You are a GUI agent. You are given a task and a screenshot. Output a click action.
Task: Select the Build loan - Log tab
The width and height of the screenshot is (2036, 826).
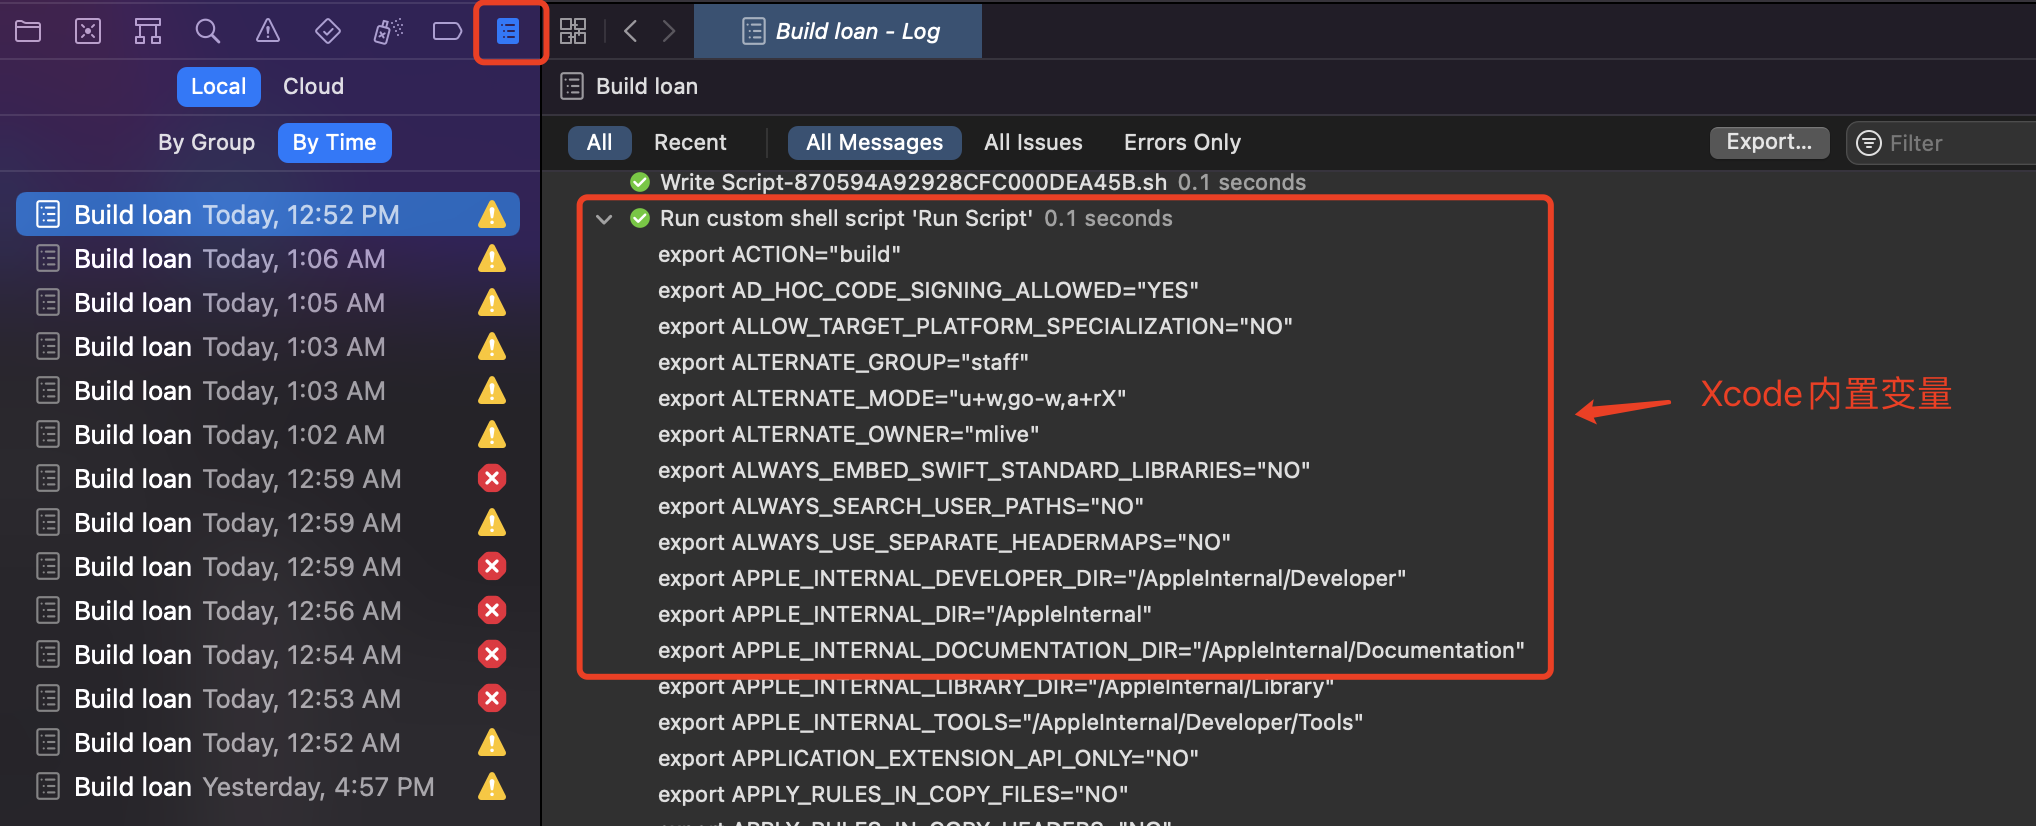pyautogui.click(x=840, y=31)
